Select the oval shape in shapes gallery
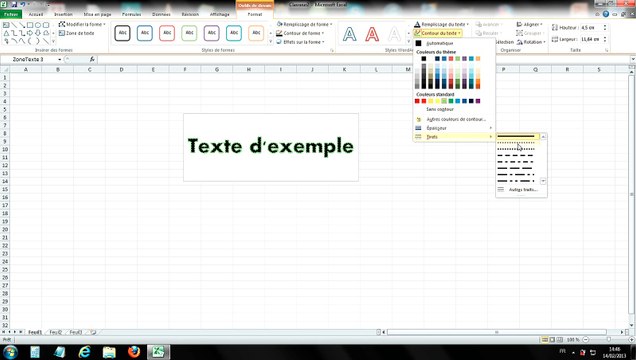This screenshot has height=360, width=636. coord(38,25)
